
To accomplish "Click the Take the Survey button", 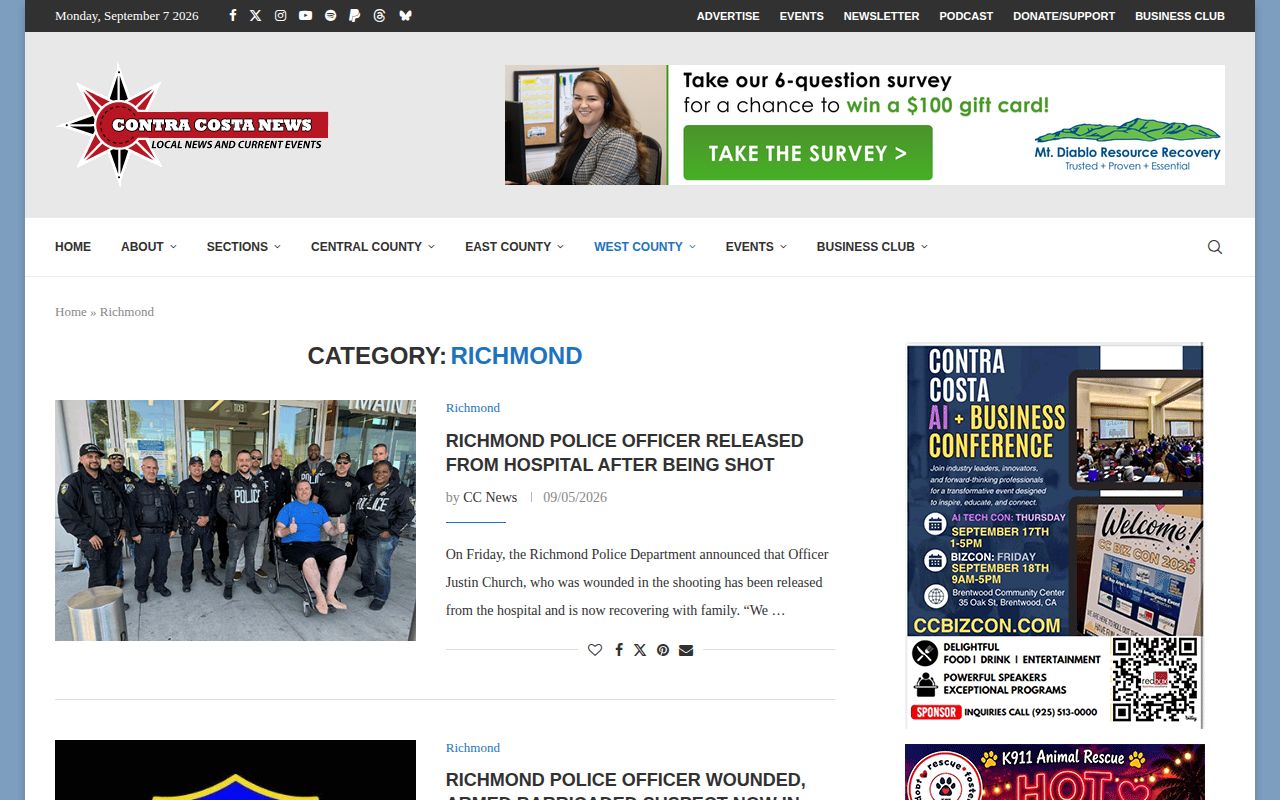I will (808, 153).
